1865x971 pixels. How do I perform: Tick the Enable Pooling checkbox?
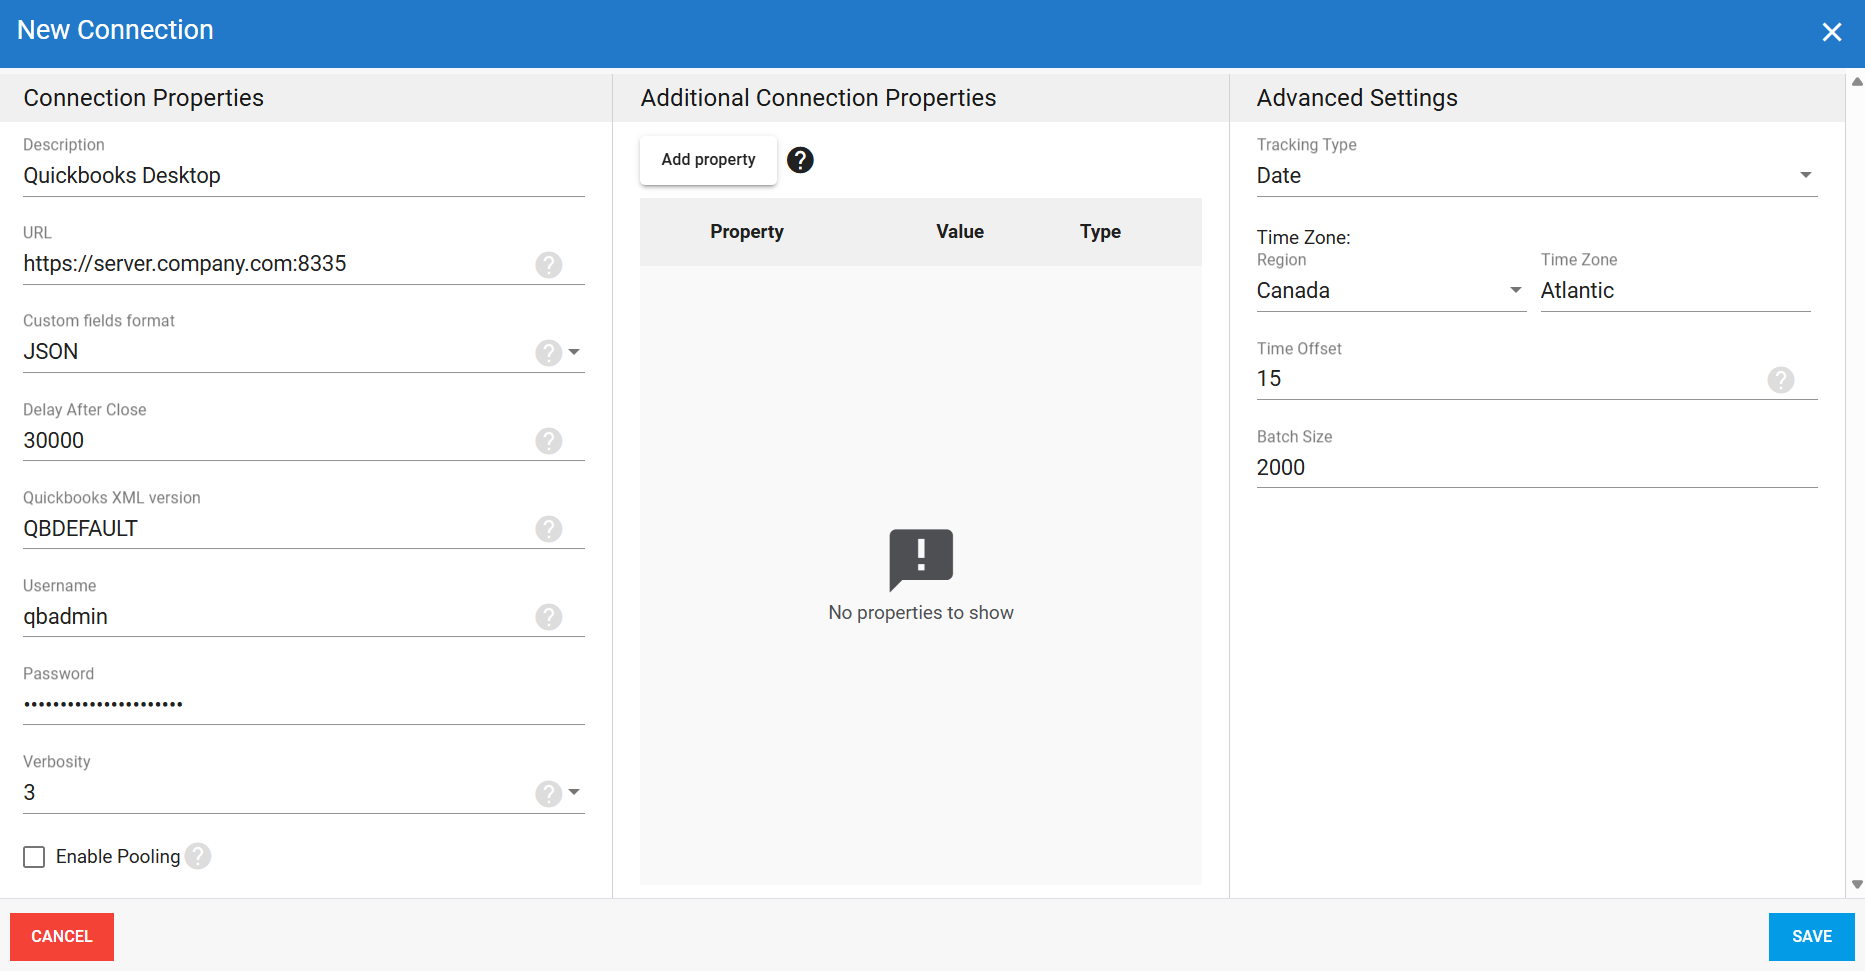tap(34, 857)
